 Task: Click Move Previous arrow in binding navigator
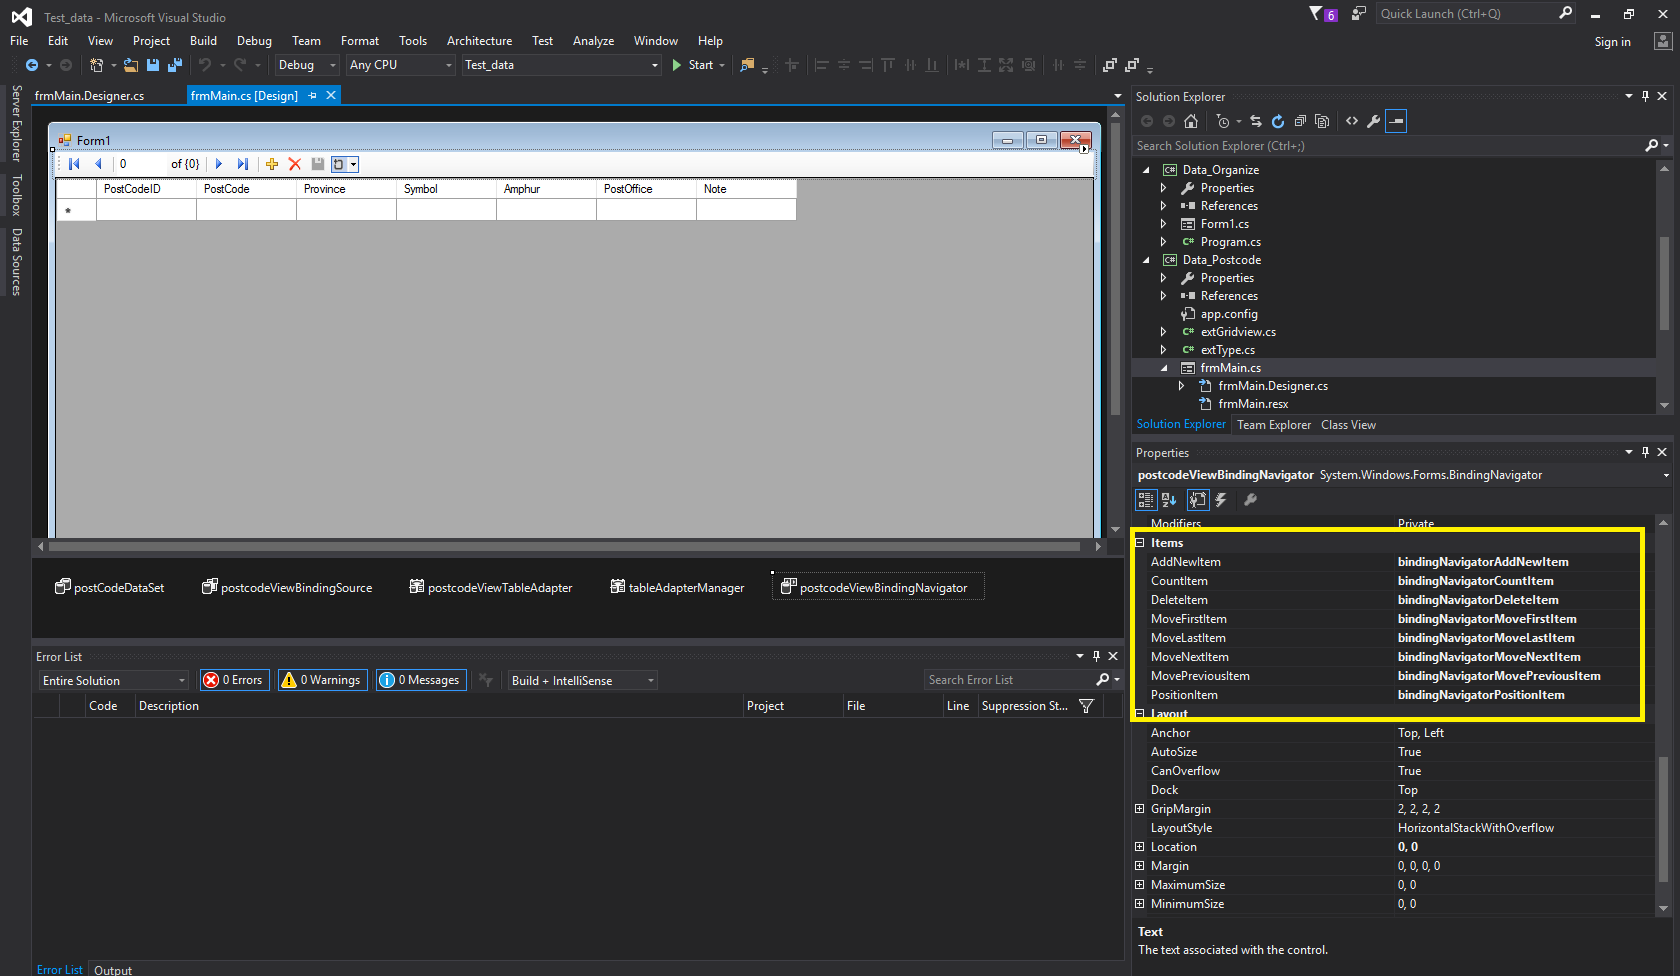98,164
